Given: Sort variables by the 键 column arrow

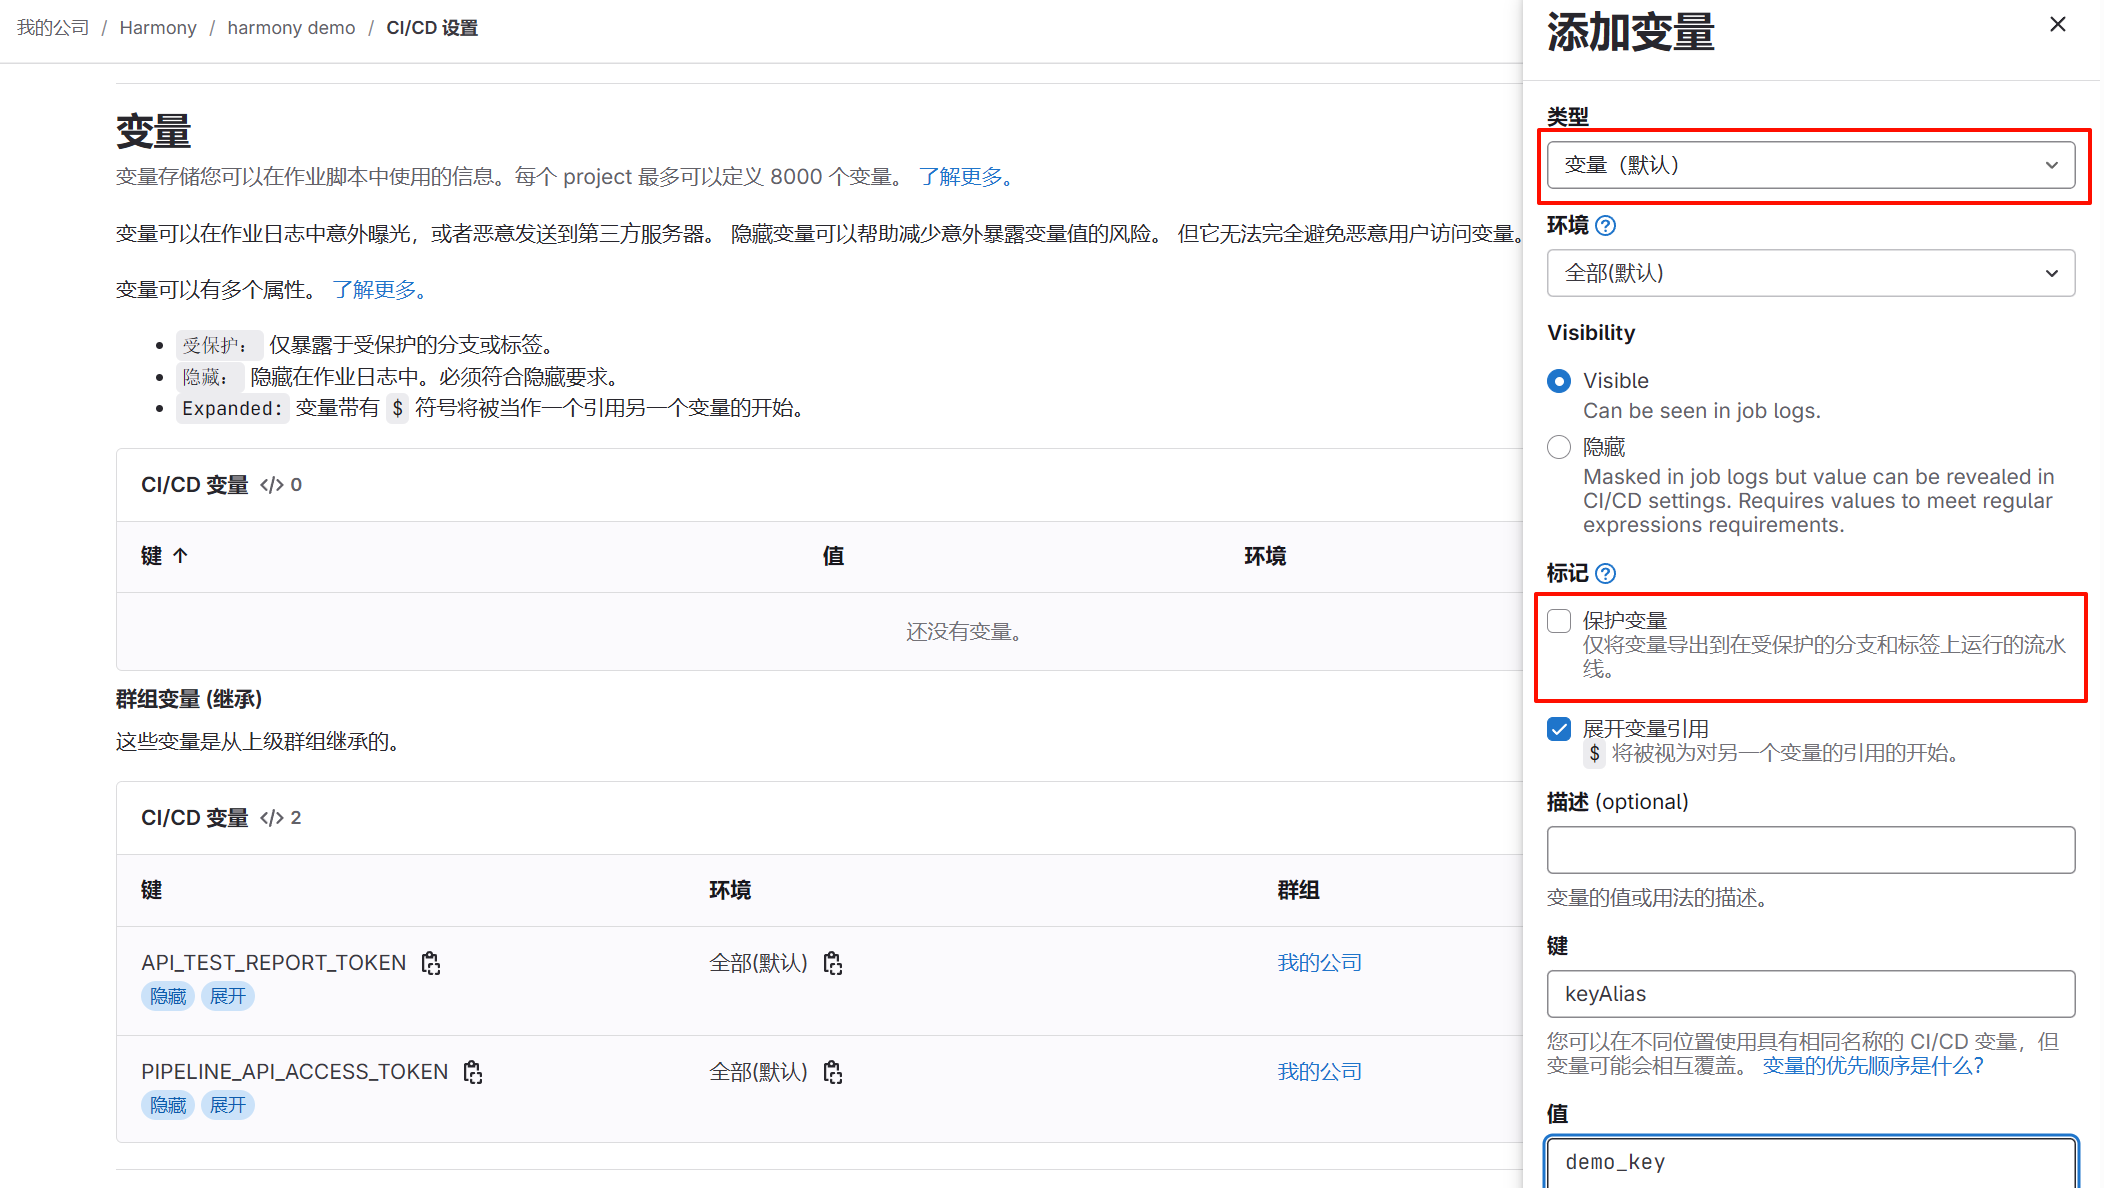Looking at the screenshot, I should click(x=180, y=556).
